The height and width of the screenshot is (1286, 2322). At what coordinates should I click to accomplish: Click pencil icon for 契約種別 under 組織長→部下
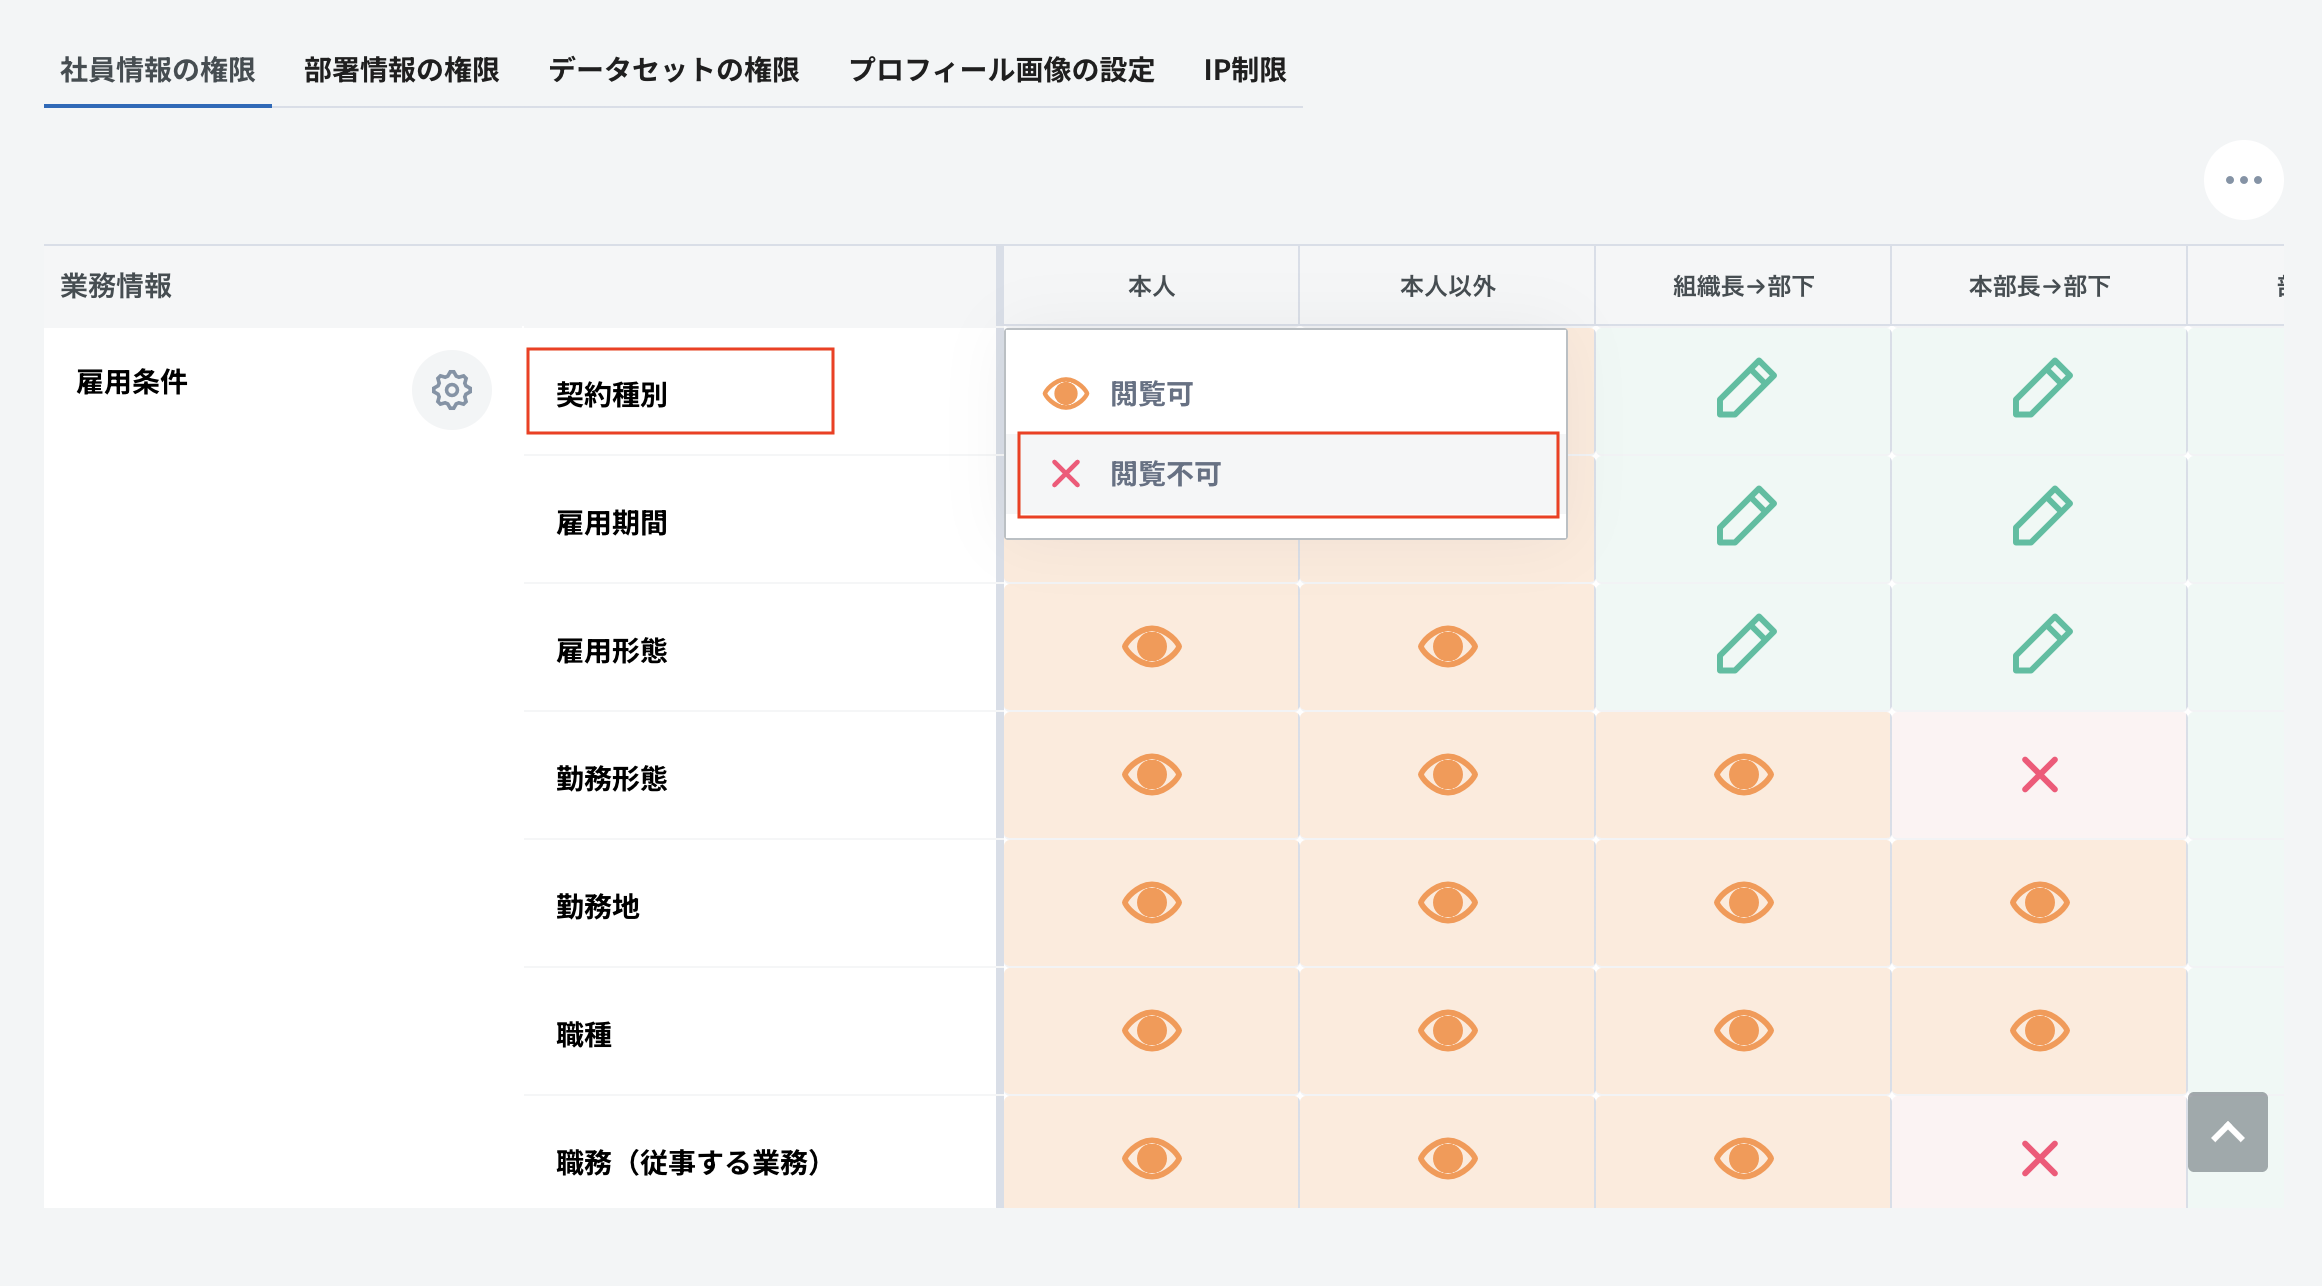(x=1745, y=388)
